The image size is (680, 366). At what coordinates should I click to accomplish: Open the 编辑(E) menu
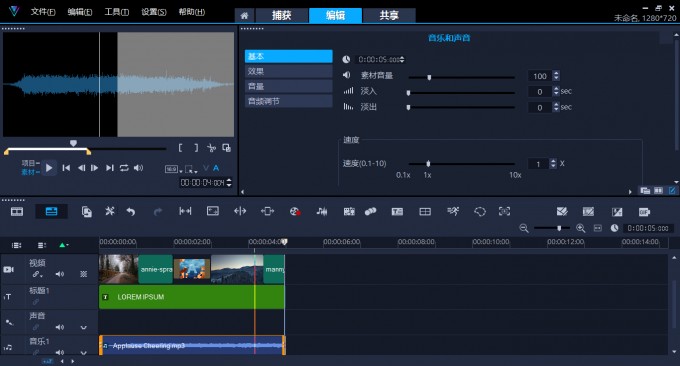[x=80, y=12]
